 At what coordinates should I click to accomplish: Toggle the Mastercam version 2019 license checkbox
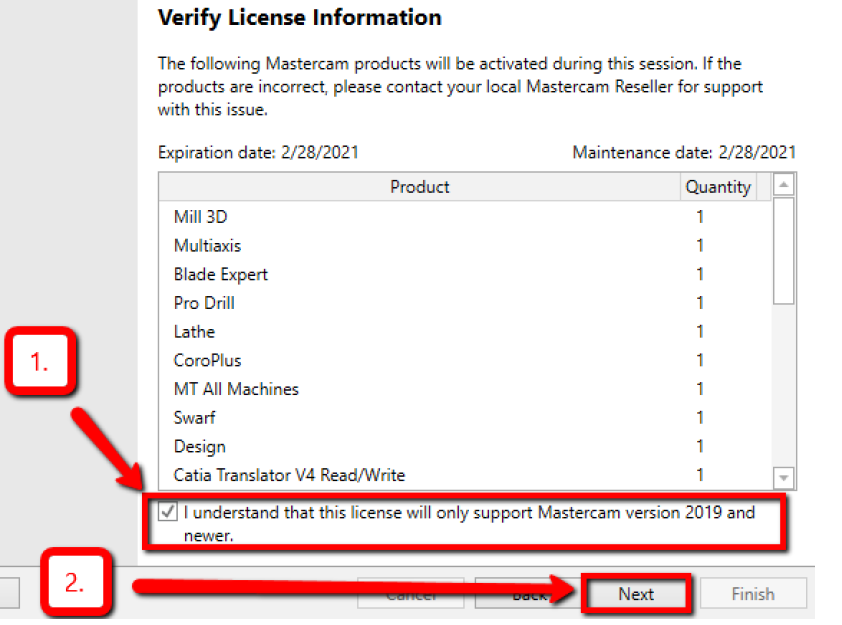point(168,511)
